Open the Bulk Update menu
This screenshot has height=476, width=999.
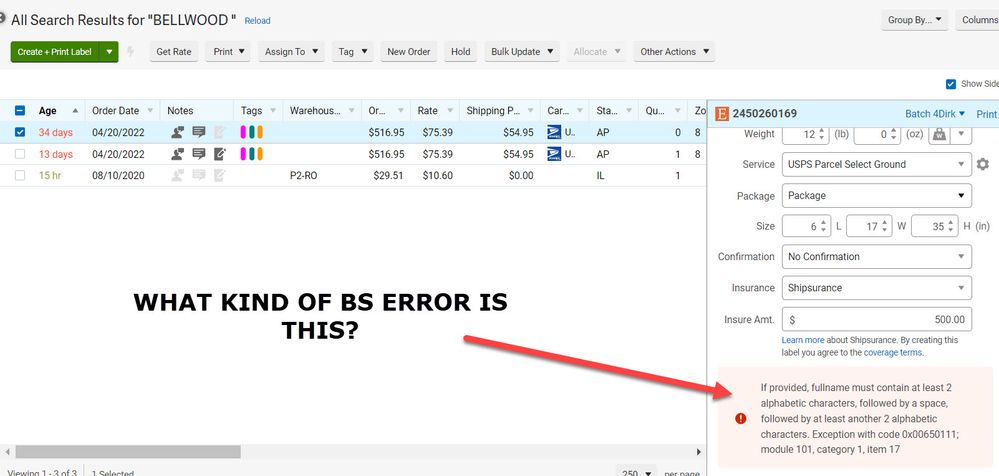coord(522,52)
